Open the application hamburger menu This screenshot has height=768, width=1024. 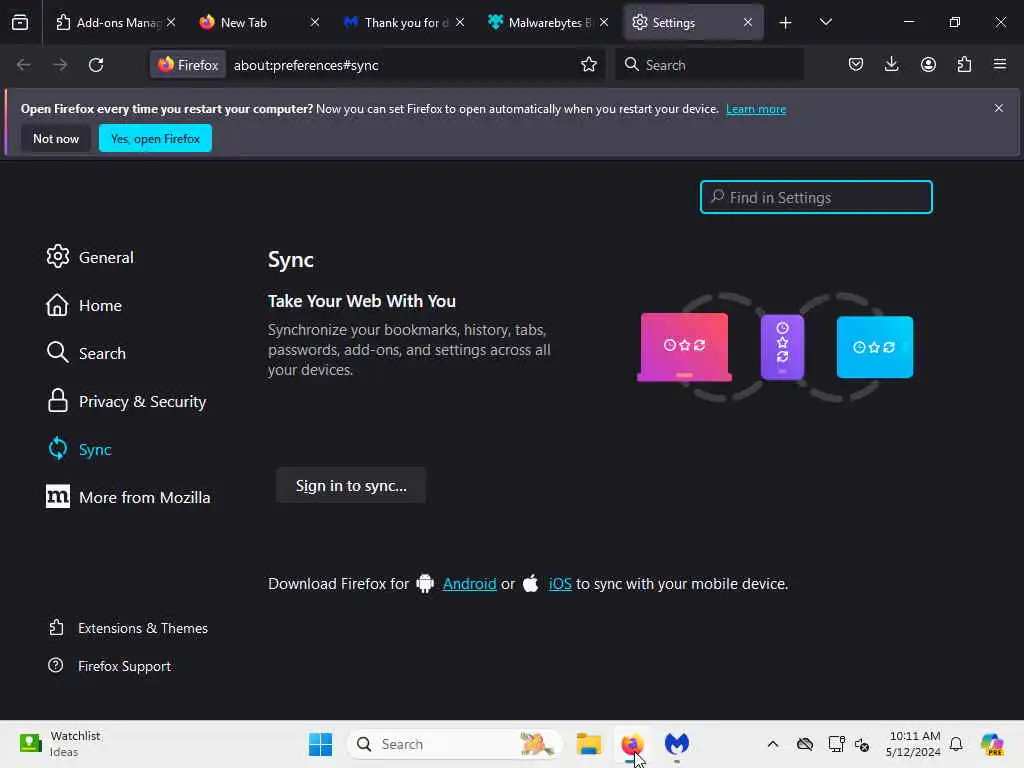(1000, 65)
